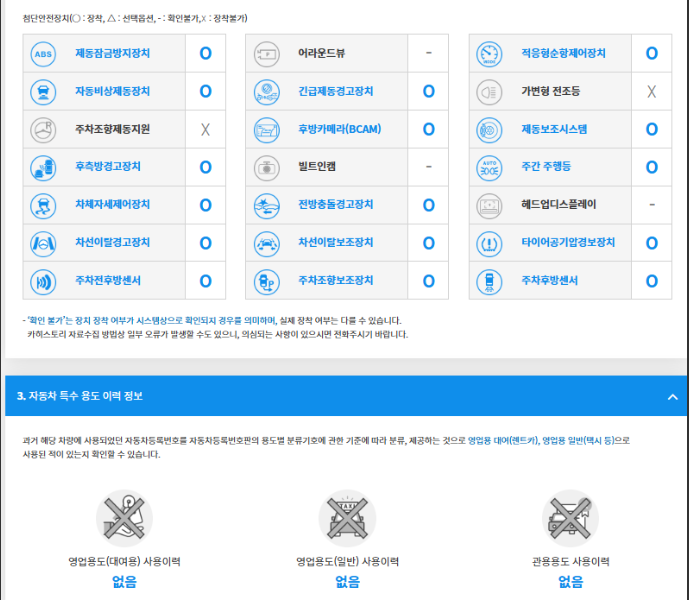Click the 적응형순항제어장치 gauge icon

489,54
